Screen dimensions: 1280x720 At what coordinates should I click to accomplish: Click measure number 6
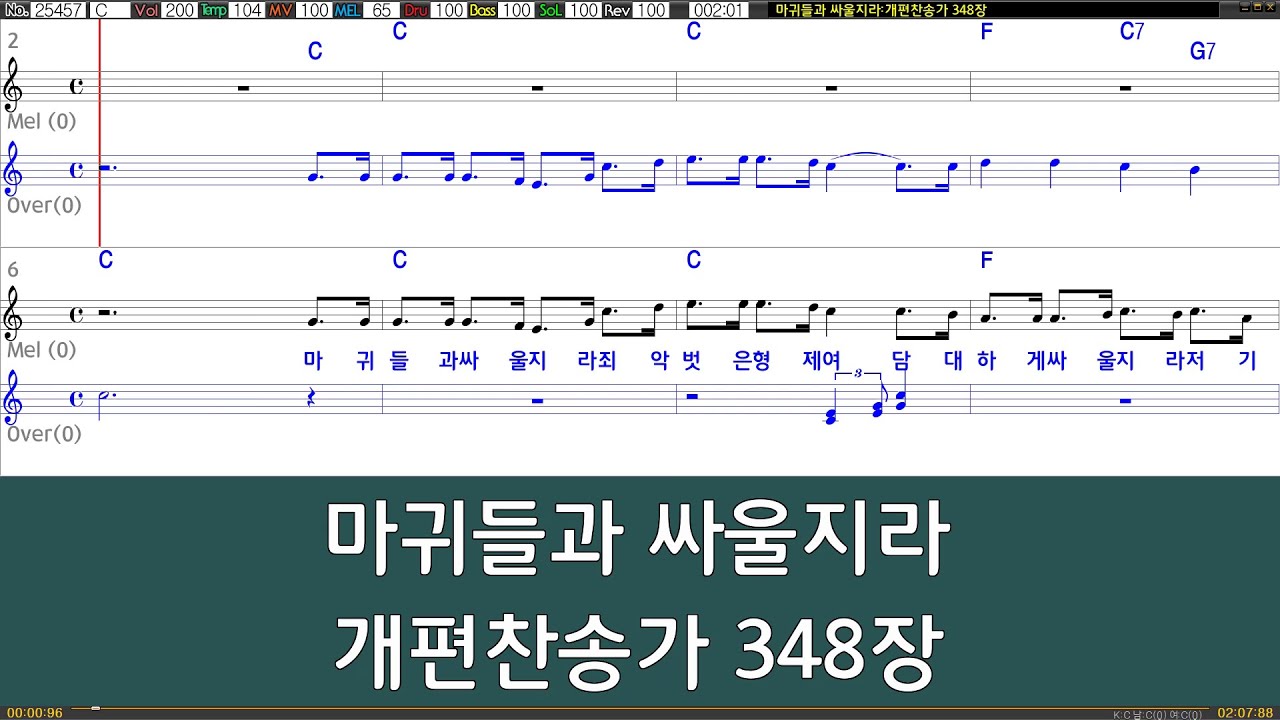tap(13, 270)
